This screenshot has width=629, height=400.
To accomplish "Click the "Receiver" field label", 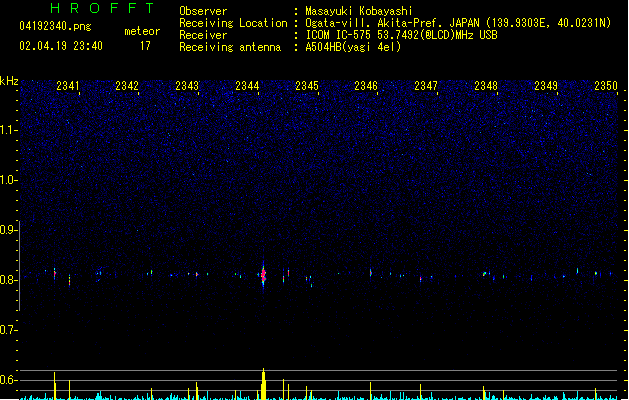I will tap(203, 35).
